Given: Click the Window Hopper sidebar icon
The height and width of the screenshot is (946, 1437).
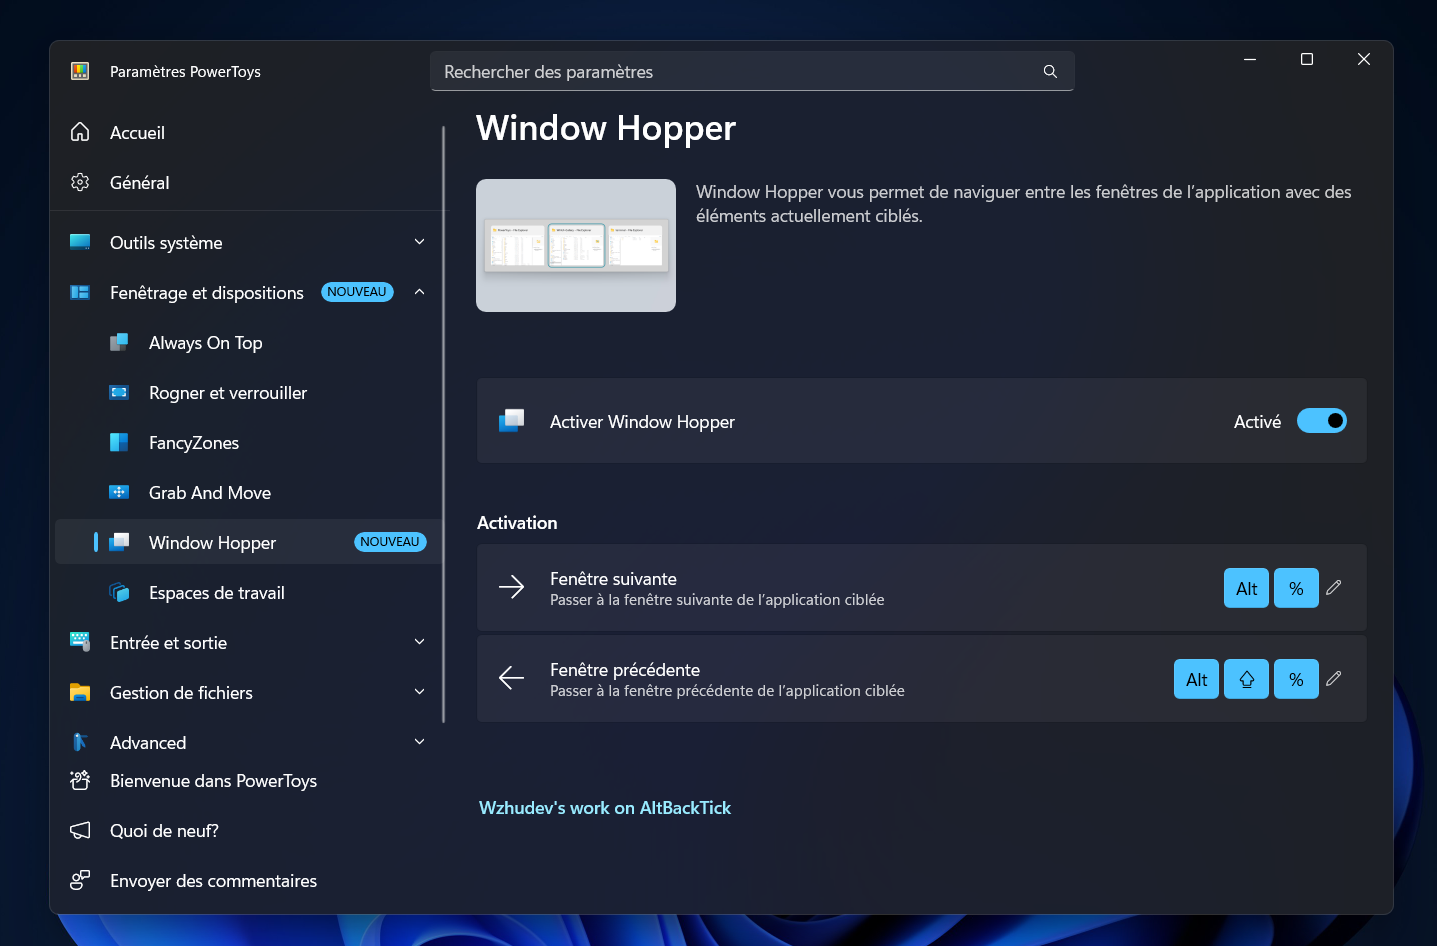Looking at the screenshot, I should [x=119, y=542].
